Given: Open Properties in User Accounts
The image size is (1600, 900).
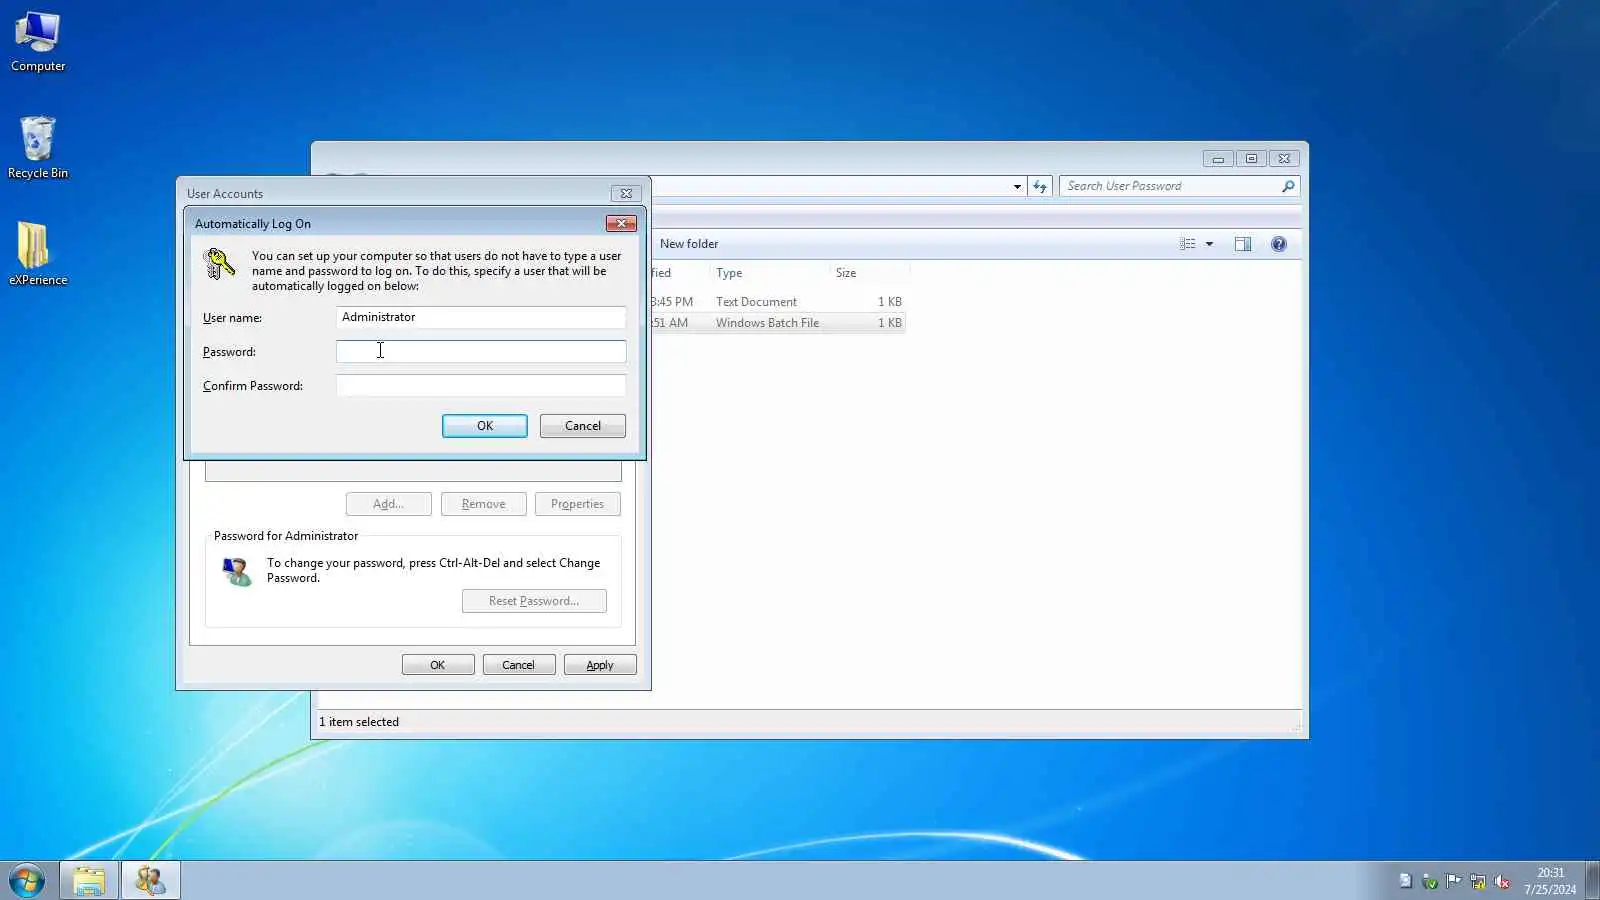Looking at the screenshot, I should click(578, 504).
